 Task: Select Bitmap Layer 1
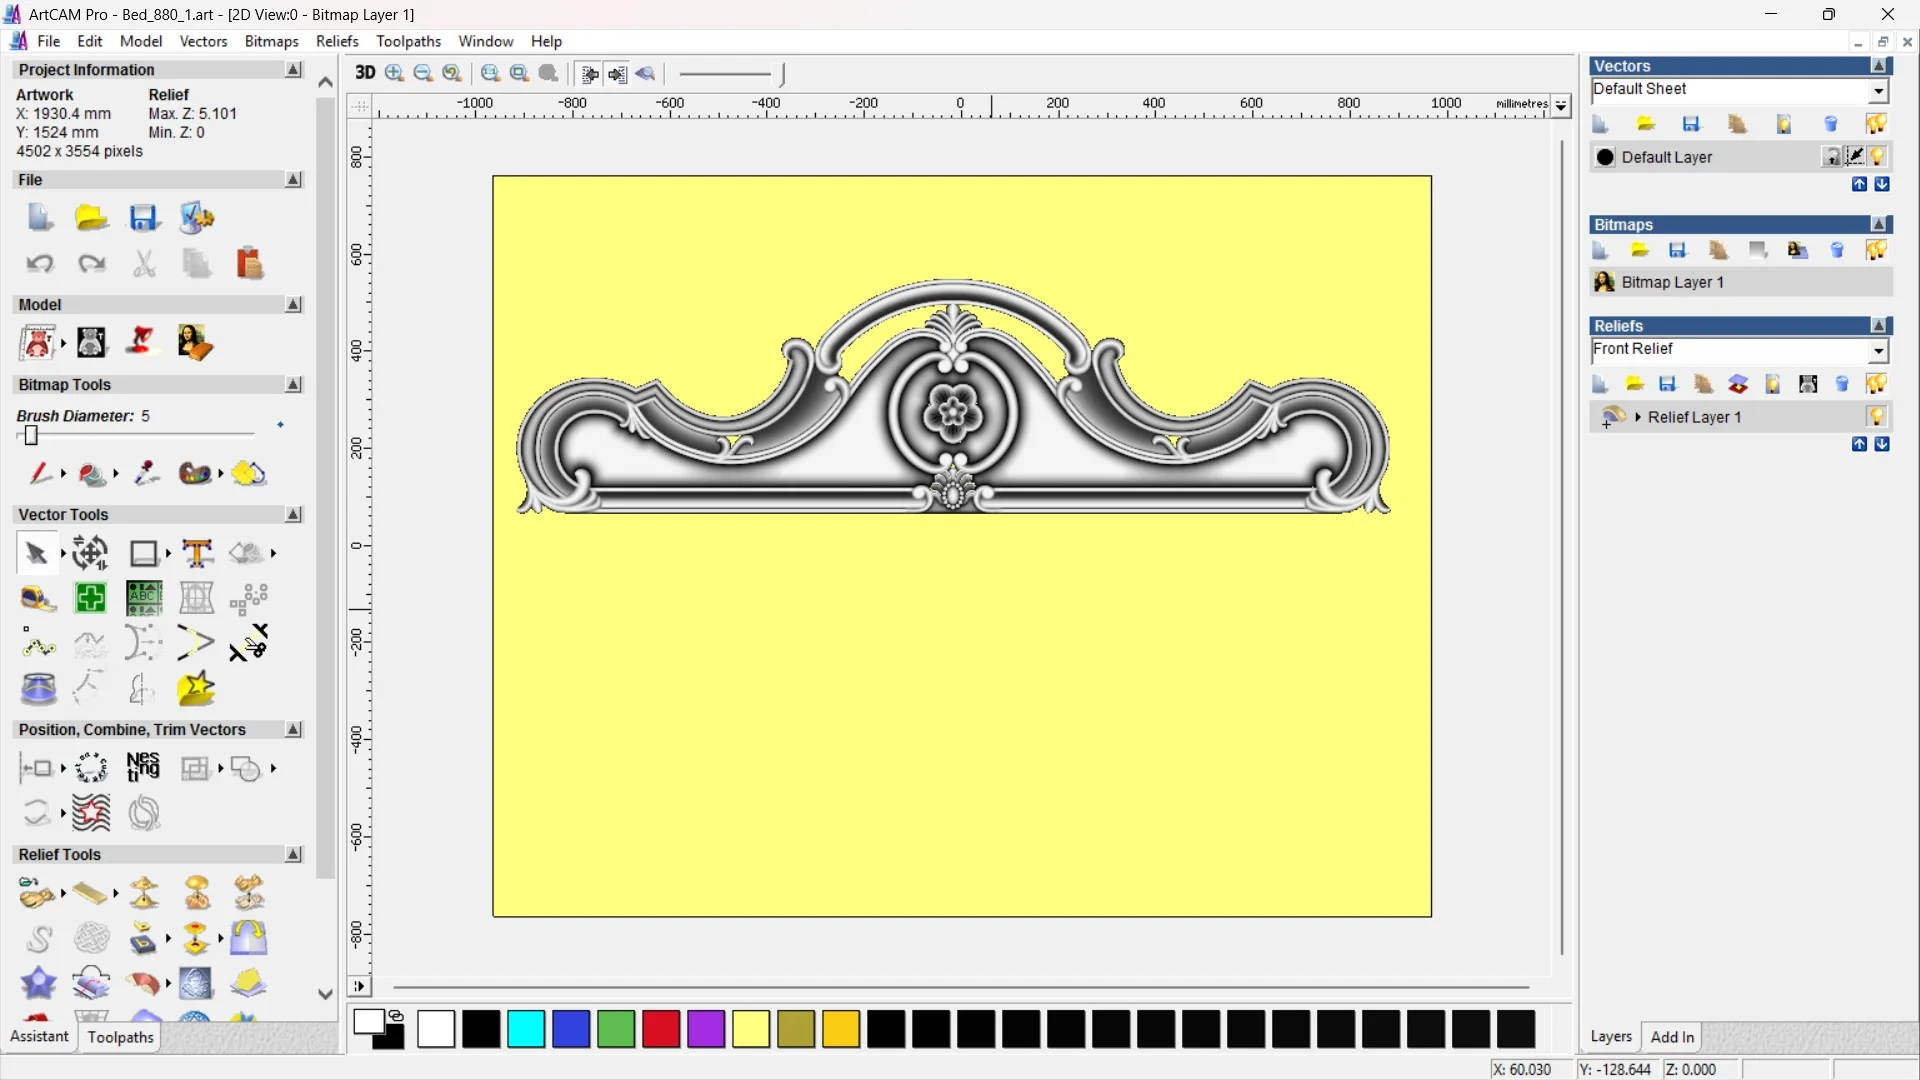point(1672,282)
